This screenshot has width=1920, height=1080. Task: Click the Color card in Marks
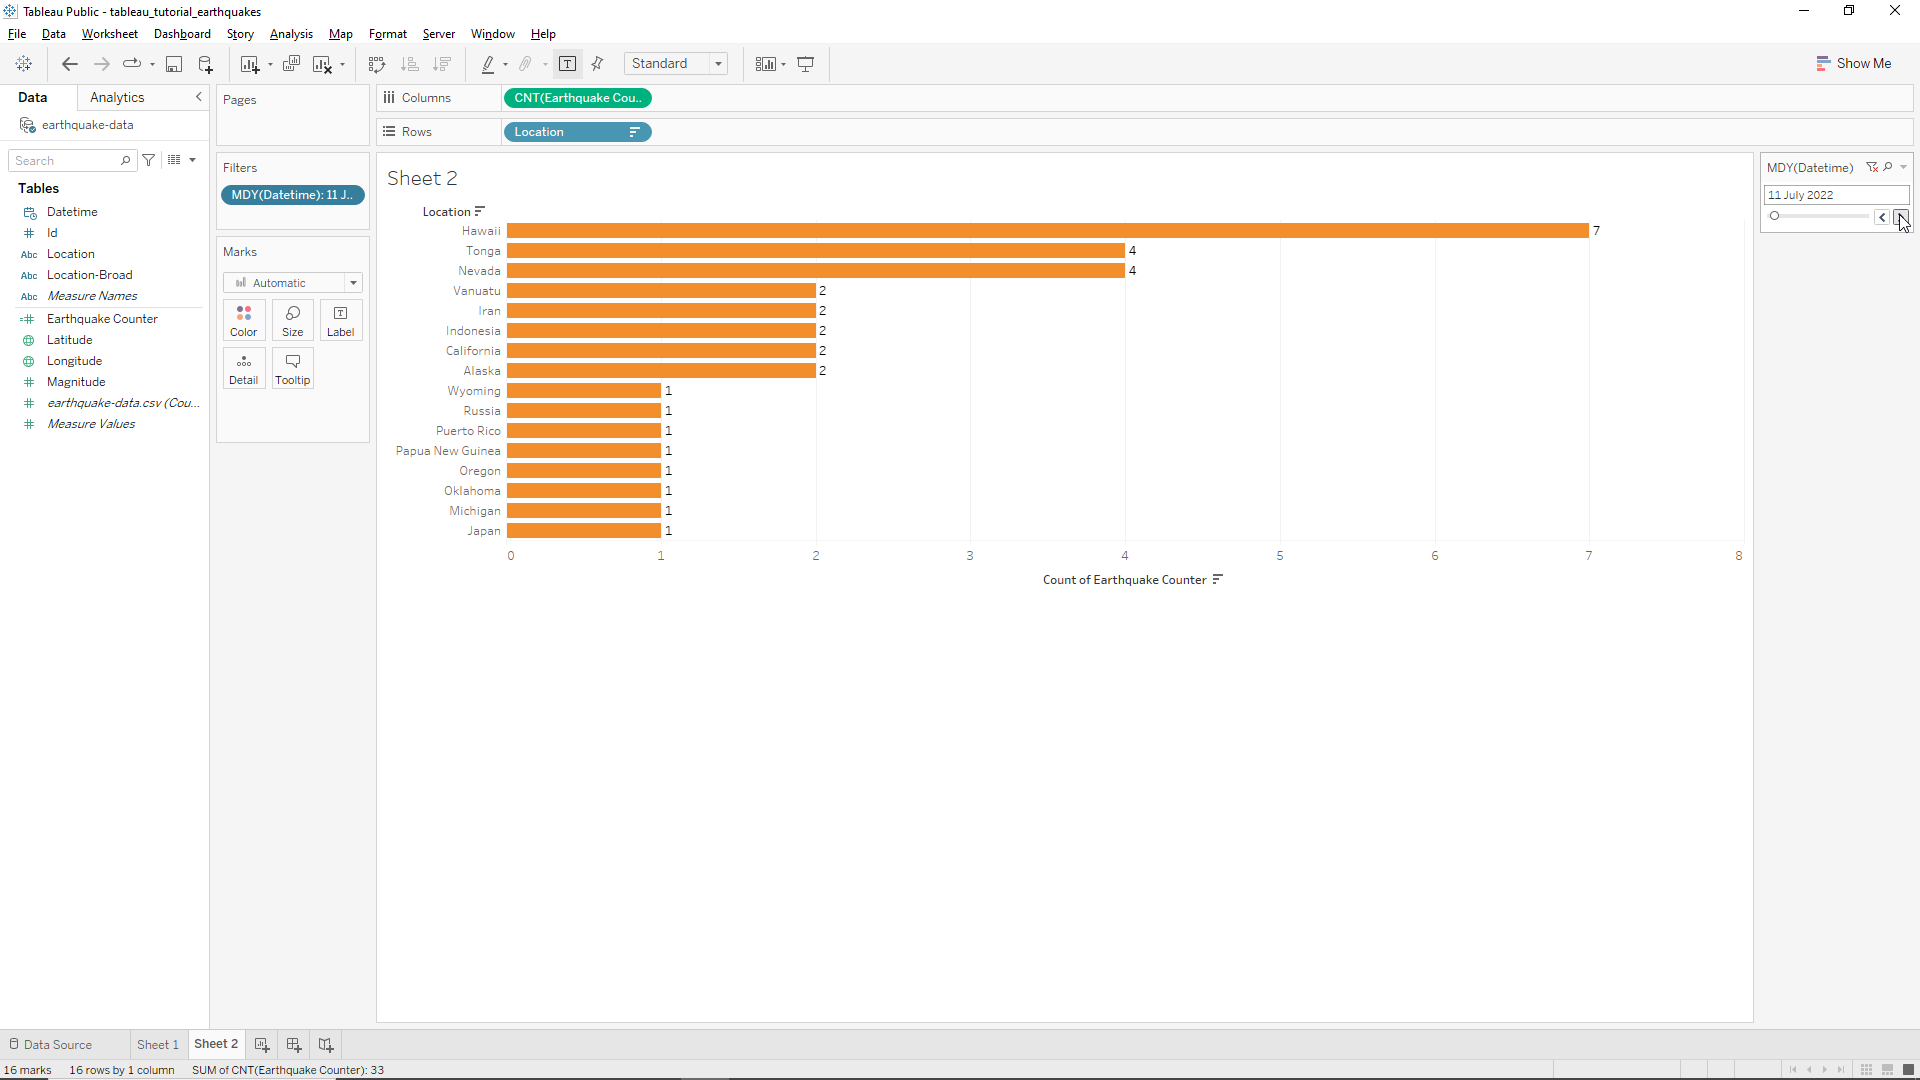point(243,320)
